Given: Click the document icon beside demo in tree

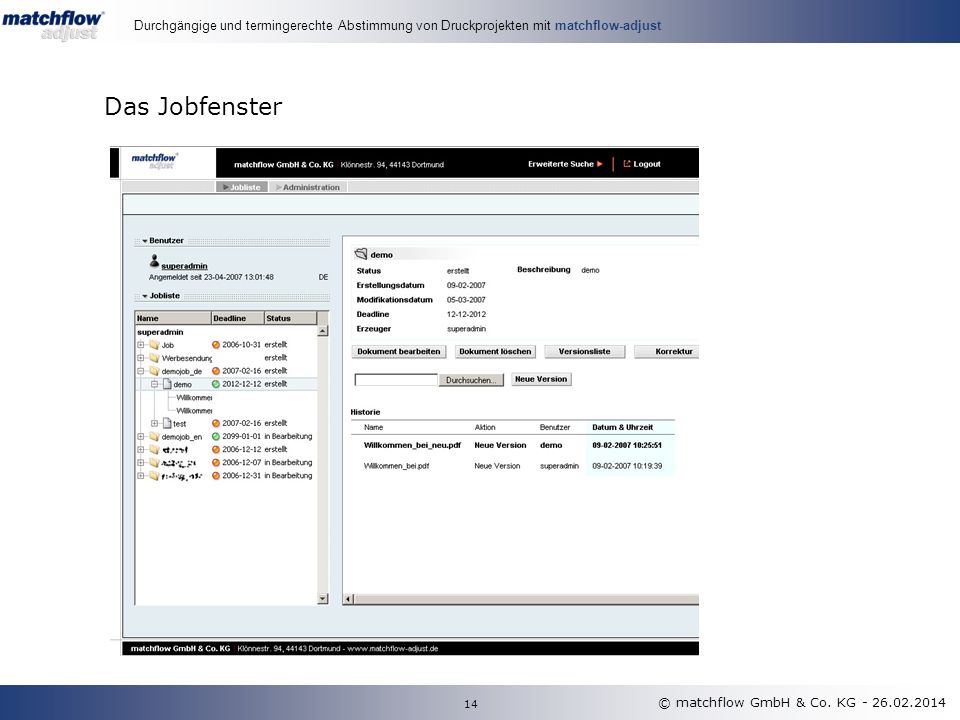Looking at the screenshot, I should (x=167, y=384).
